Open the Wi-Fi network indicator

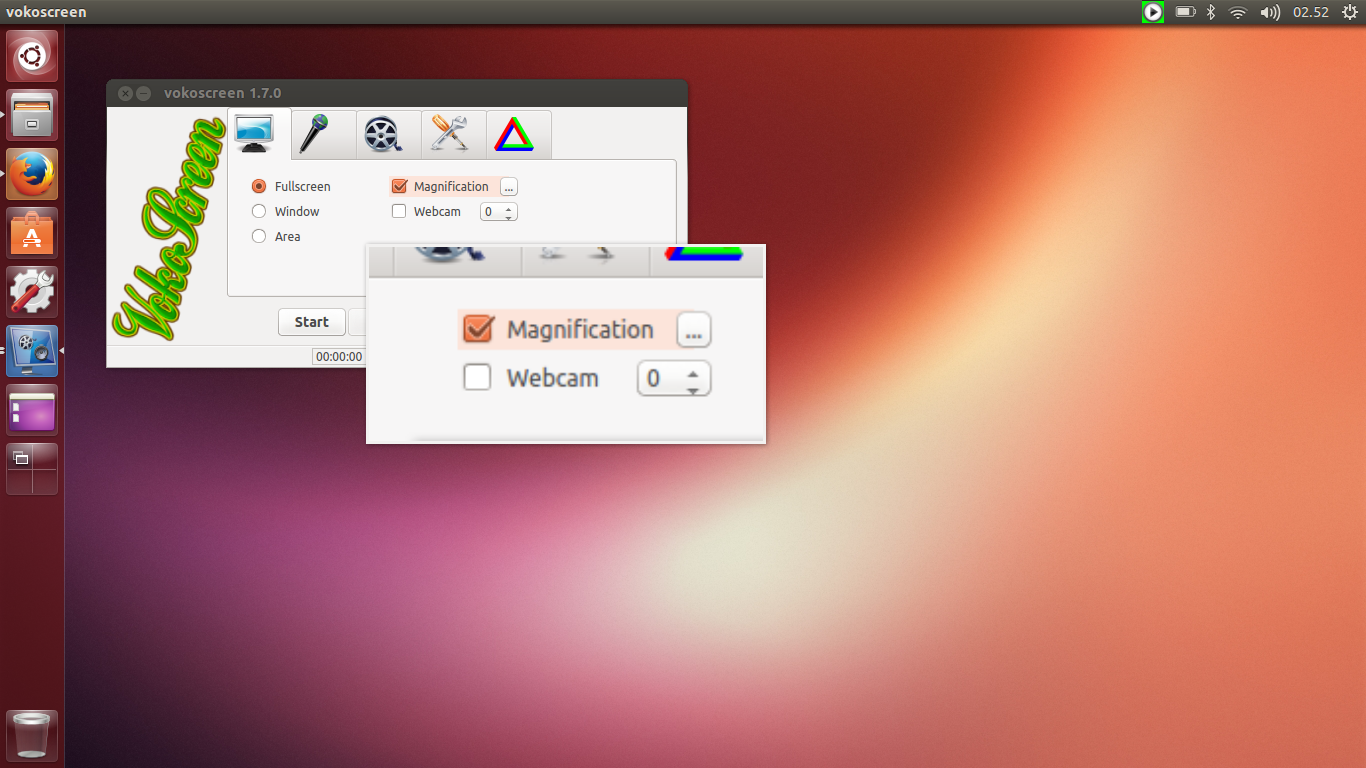tap(1238, 12)
